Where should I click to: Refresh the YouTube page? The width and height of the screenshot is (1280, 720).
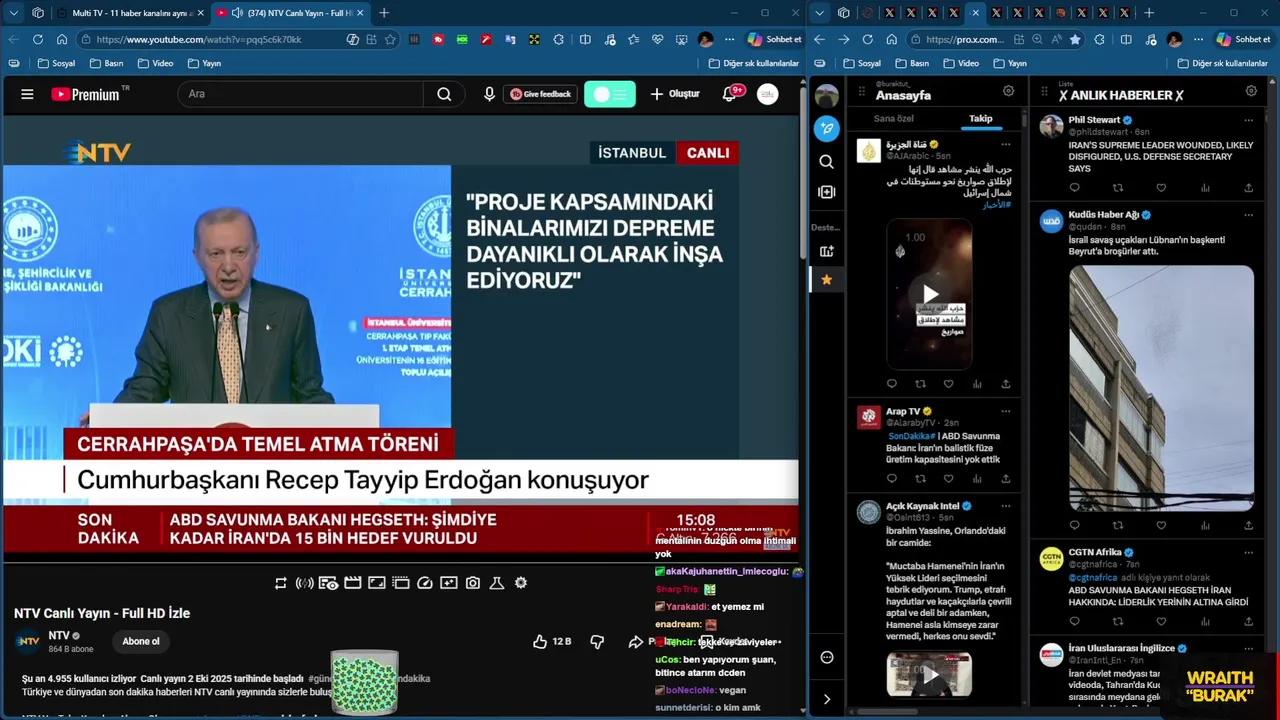(x=38, y=39)
